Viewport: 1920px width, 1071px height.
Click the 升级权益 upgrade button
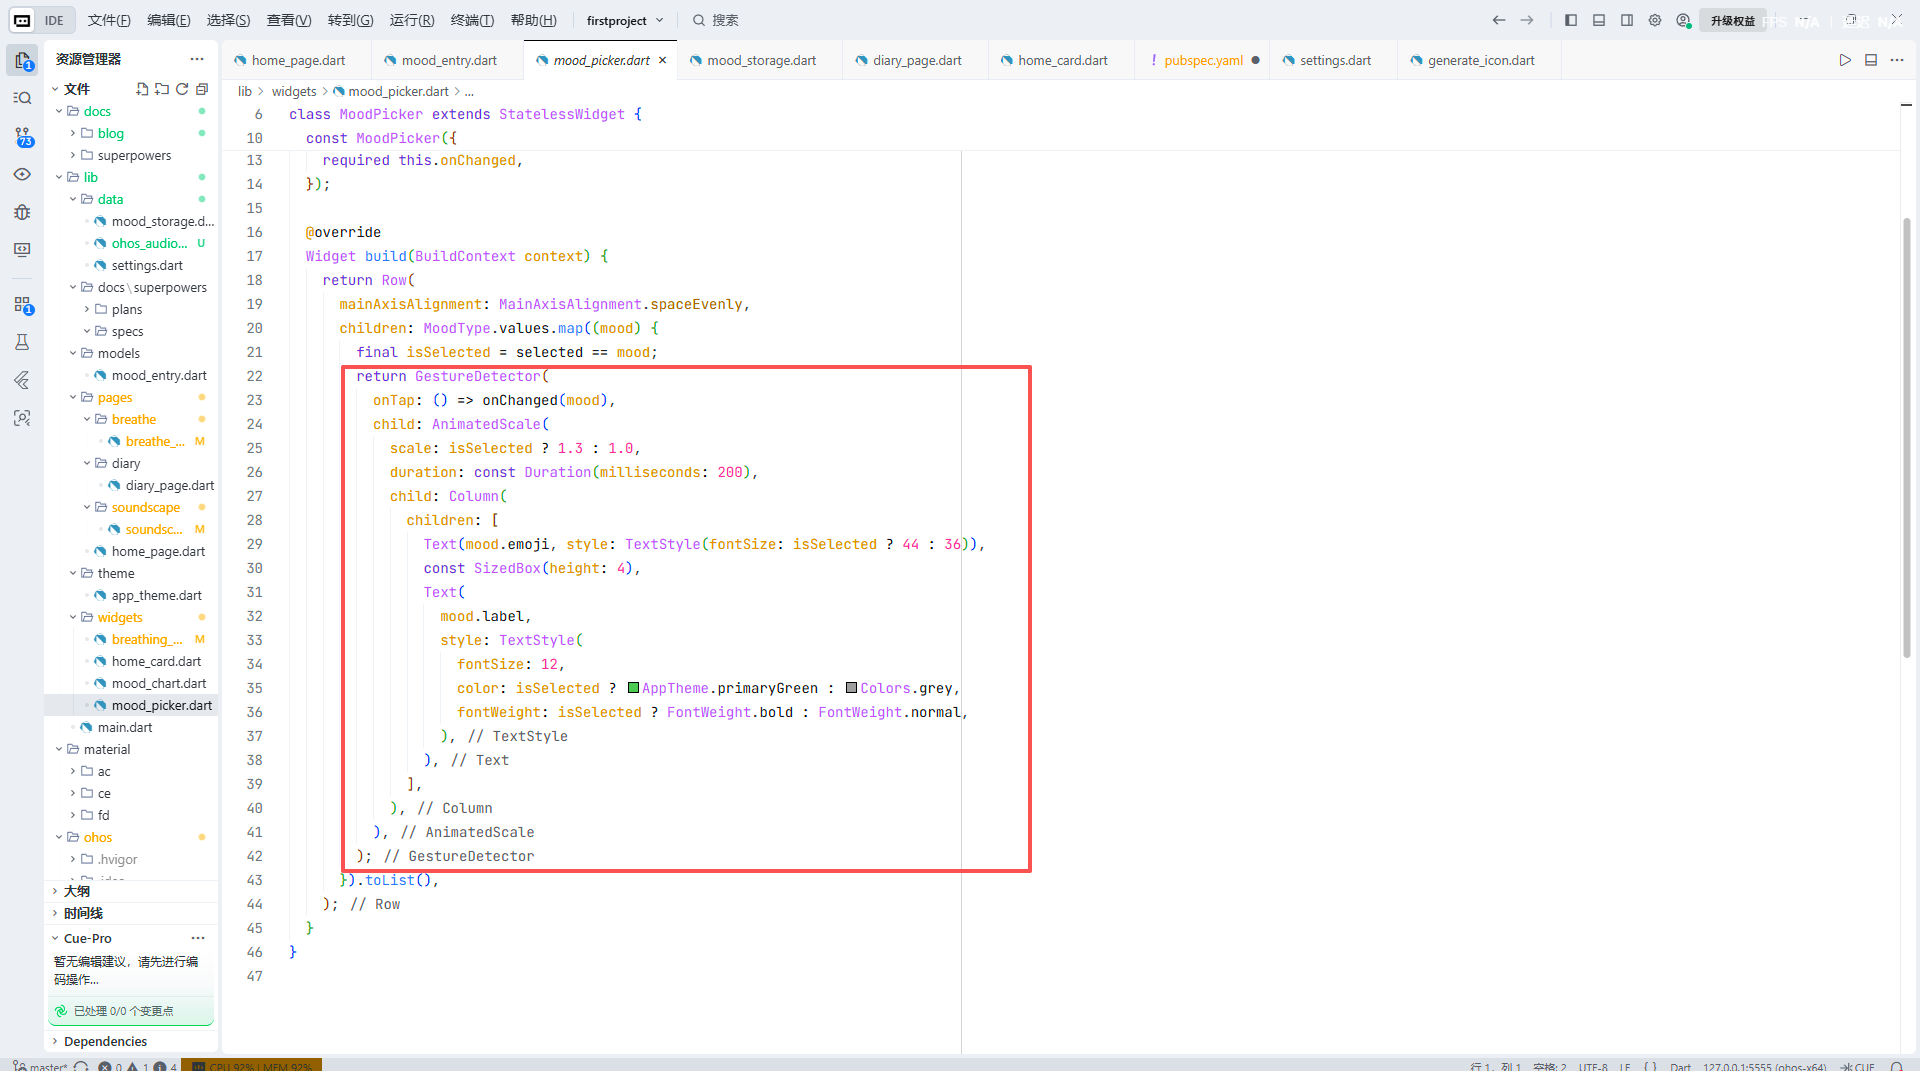[x=1732, y=20]
